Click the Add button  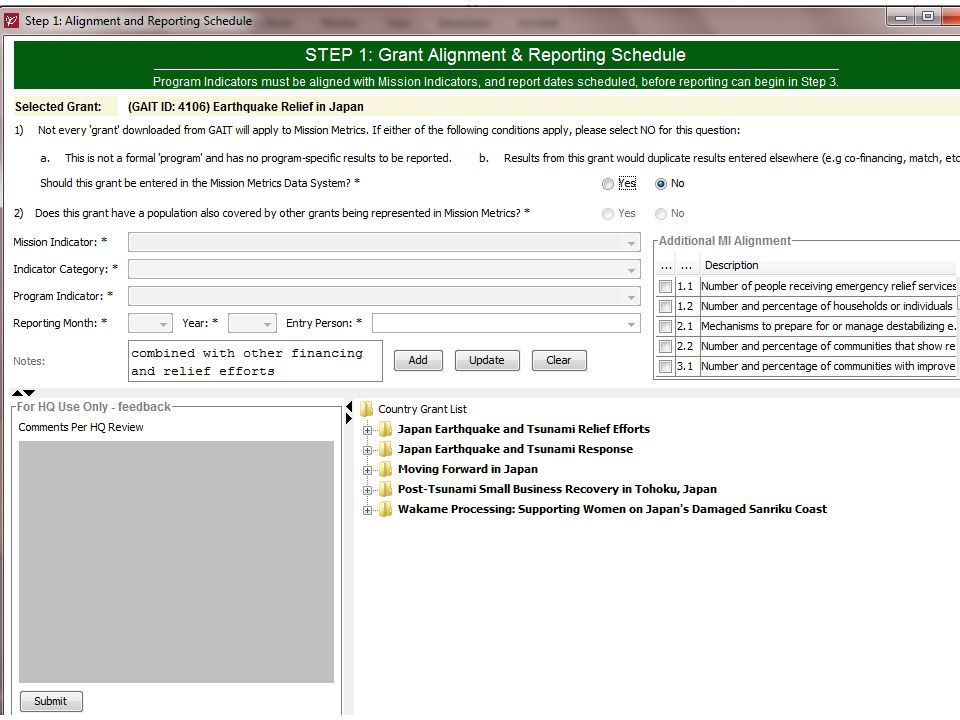(x=418, y=361)
